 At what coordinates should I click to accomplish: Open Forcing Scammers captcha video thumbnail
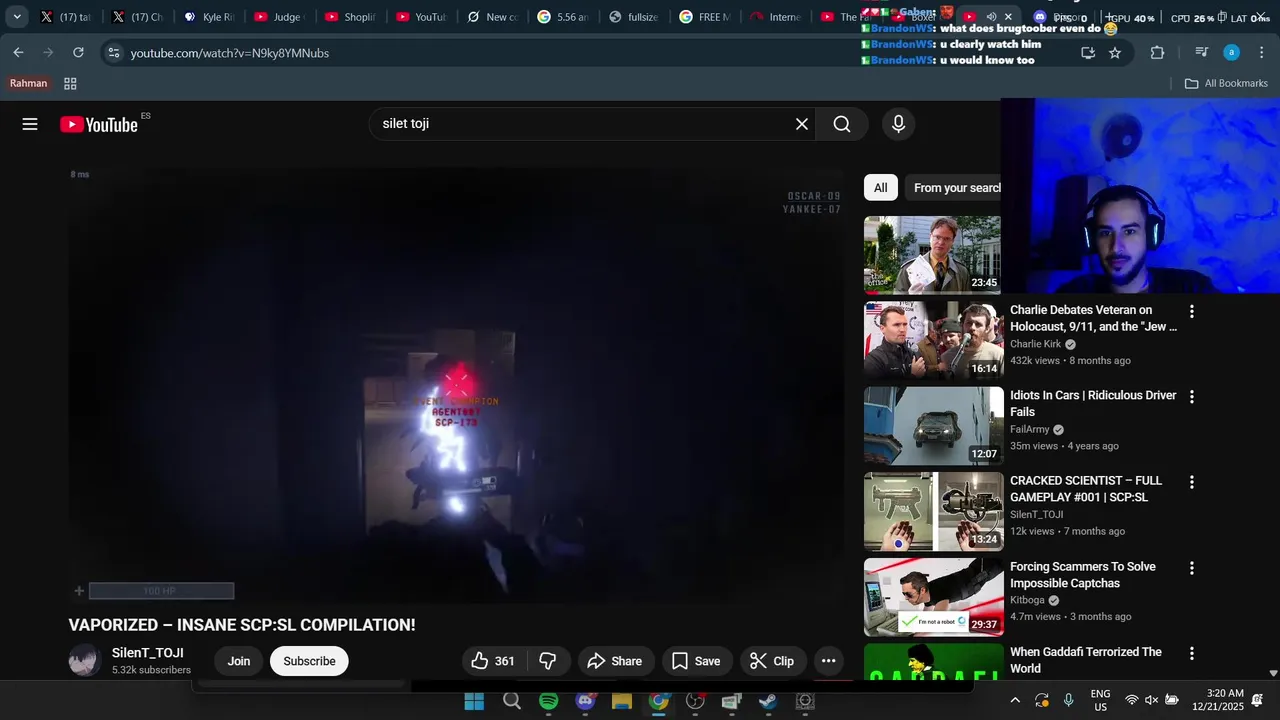pyautogui.click(x=933, y=597)
